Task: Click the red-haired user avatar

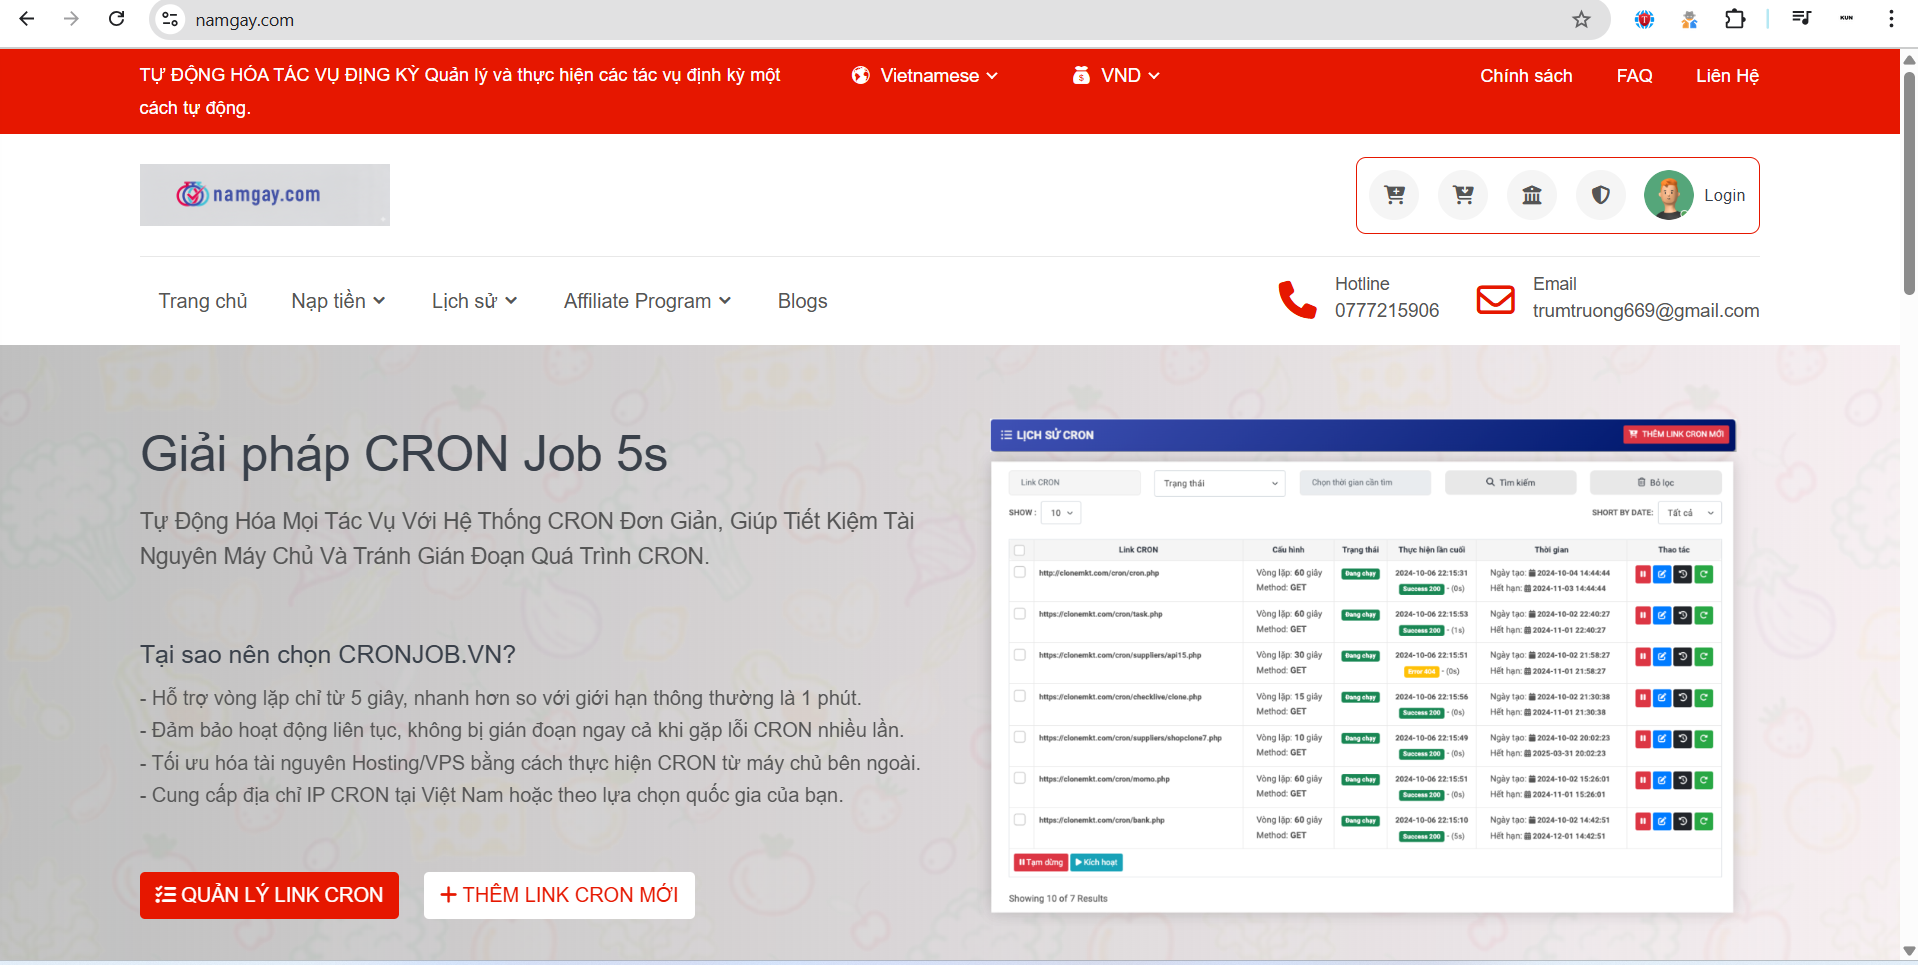Action: [x=1669, y=195]
